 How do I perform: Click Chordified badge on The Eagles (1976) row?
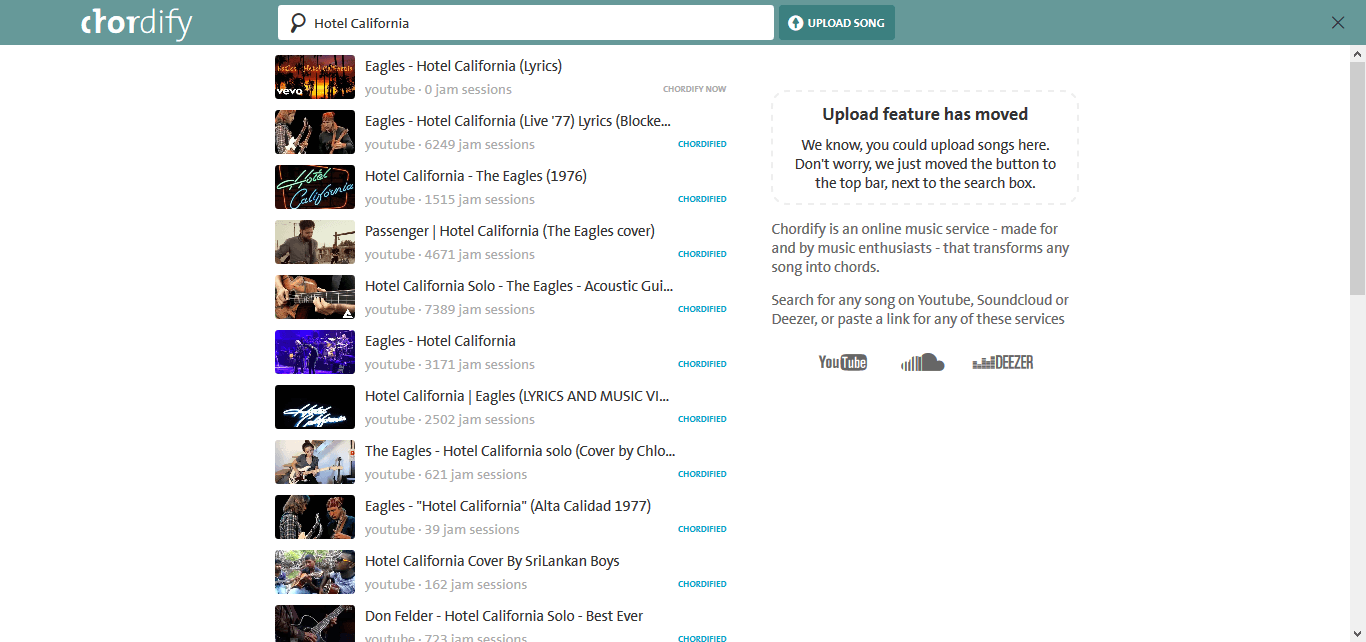702,199
